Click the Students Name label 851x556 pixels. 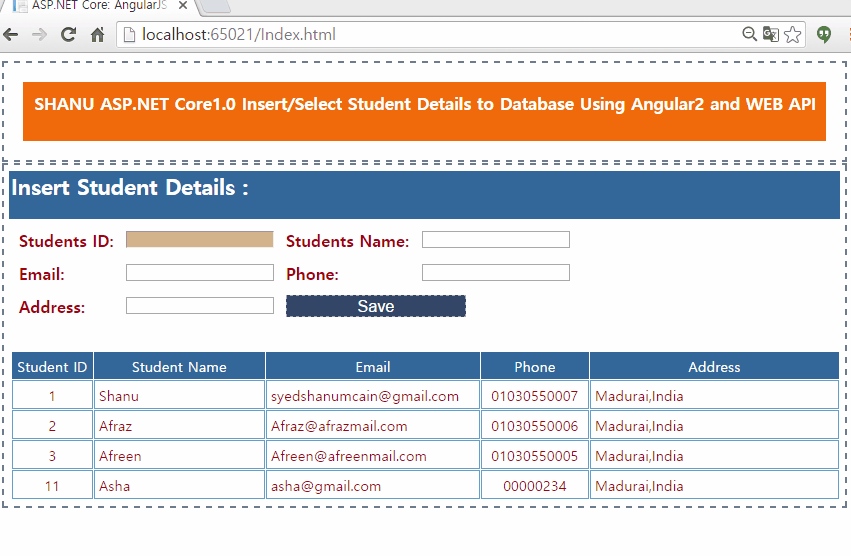347,241
